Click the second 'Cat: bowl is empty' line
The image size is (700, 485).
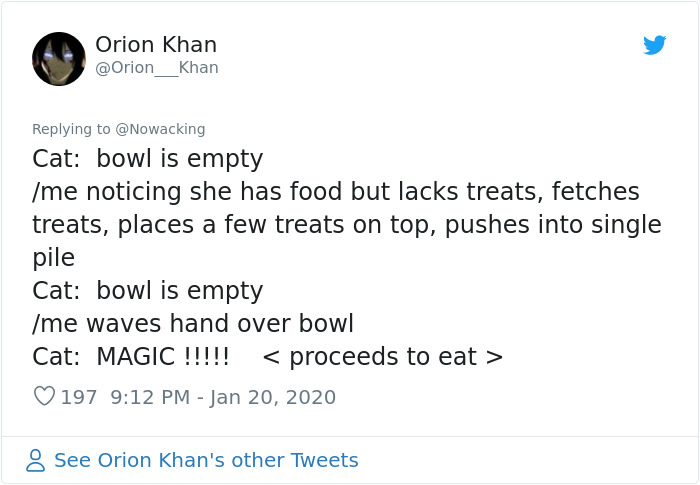[x=148, y=291]
